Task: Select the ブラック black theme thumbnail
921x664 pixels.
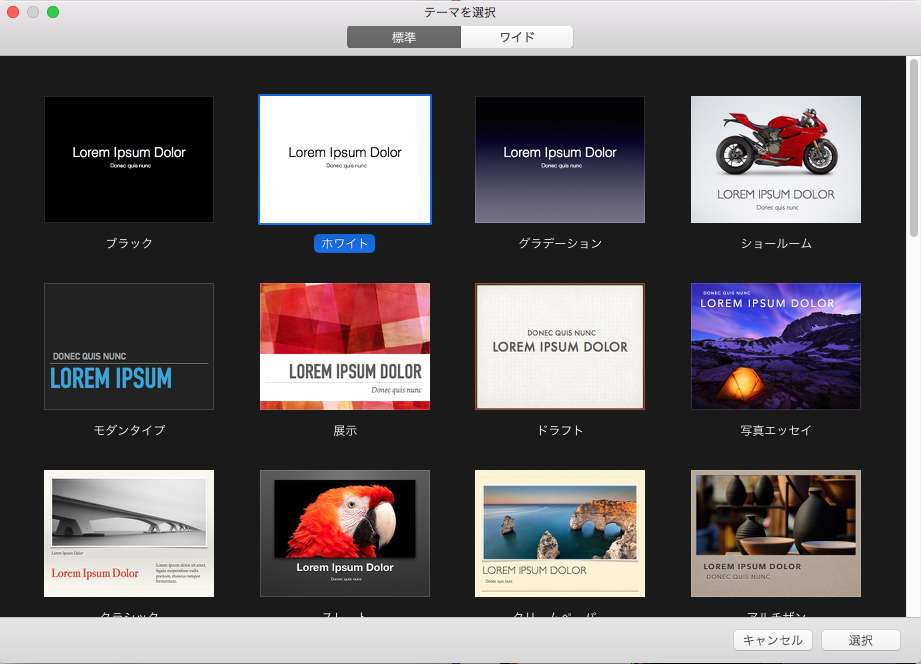Action: (129, 159)
